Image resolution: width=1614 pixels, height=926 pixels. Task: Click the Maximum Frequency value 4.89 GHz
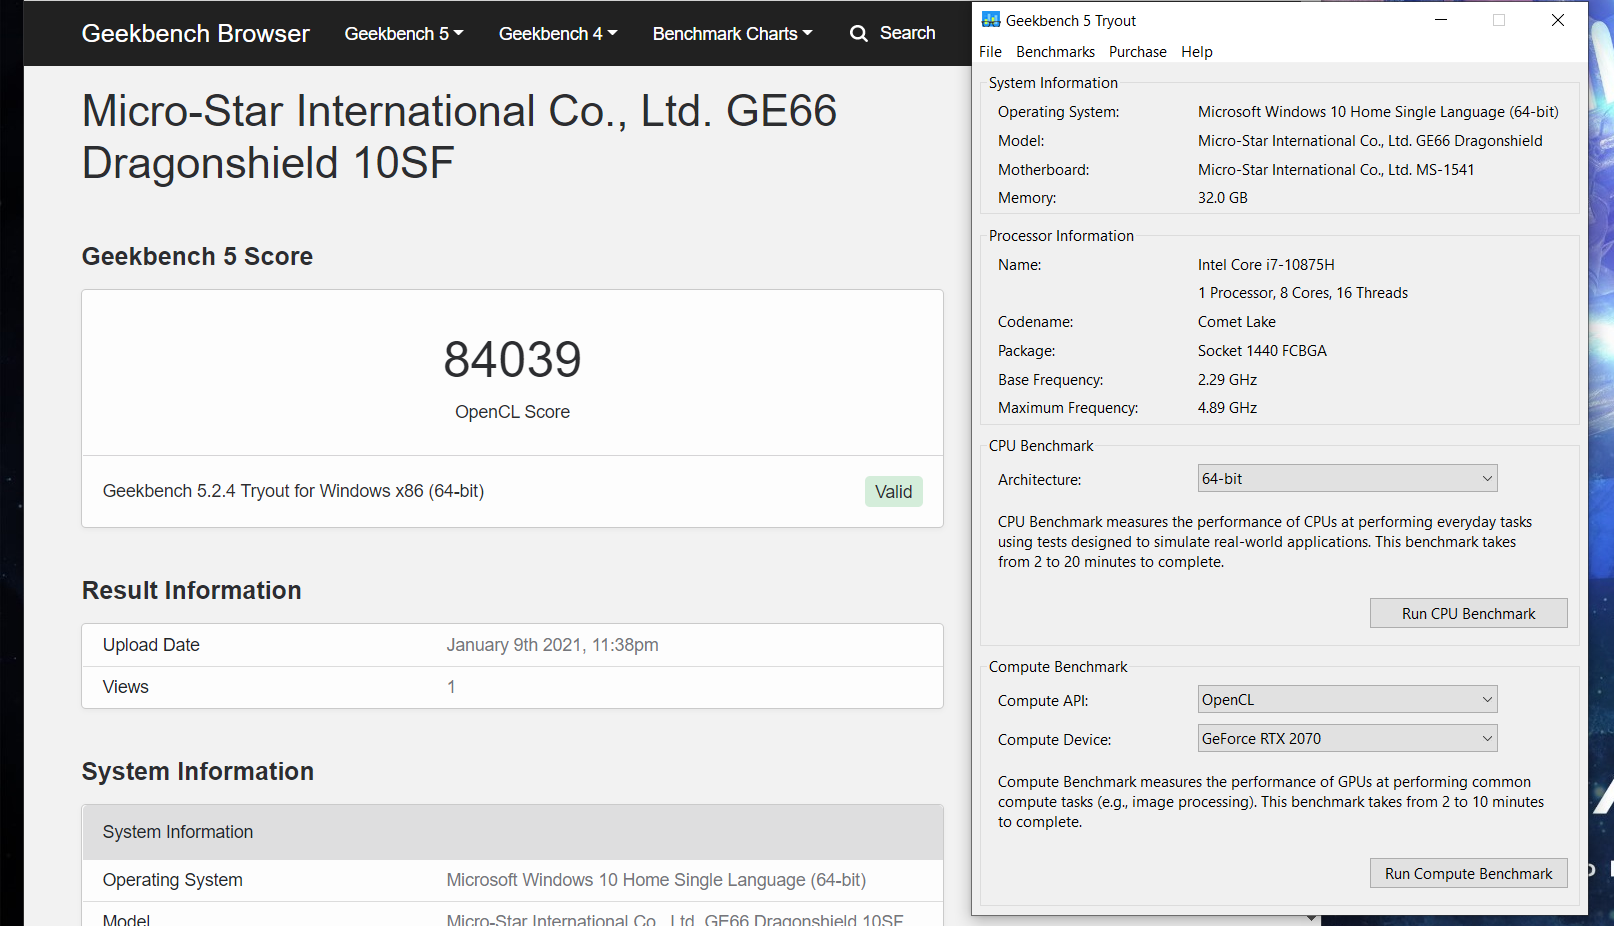point(1227,408)
